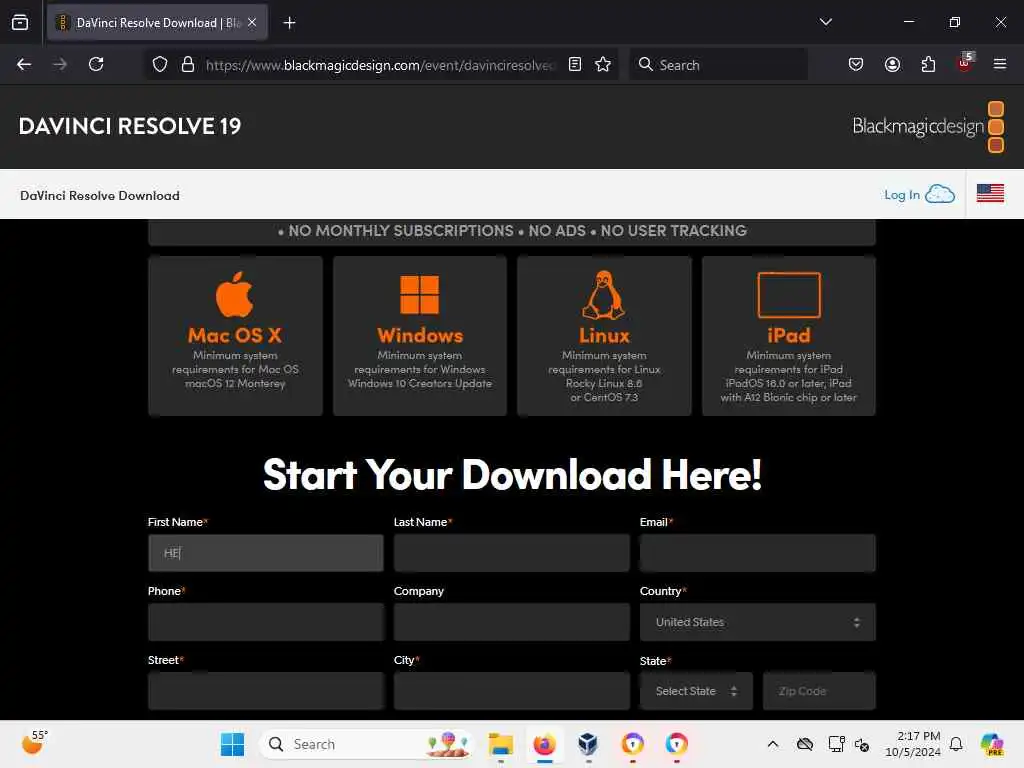Click the Last Name input field
The image size is (1024, 768).
[x=511, y=553]
